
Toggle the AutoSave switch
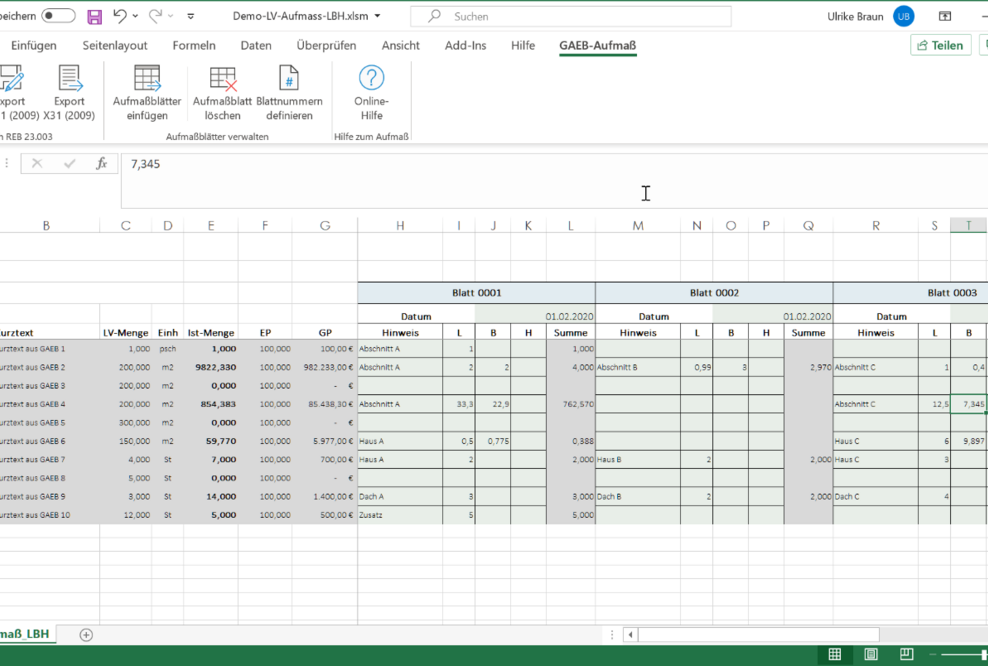pyautogui.click(x=58, y=16)
